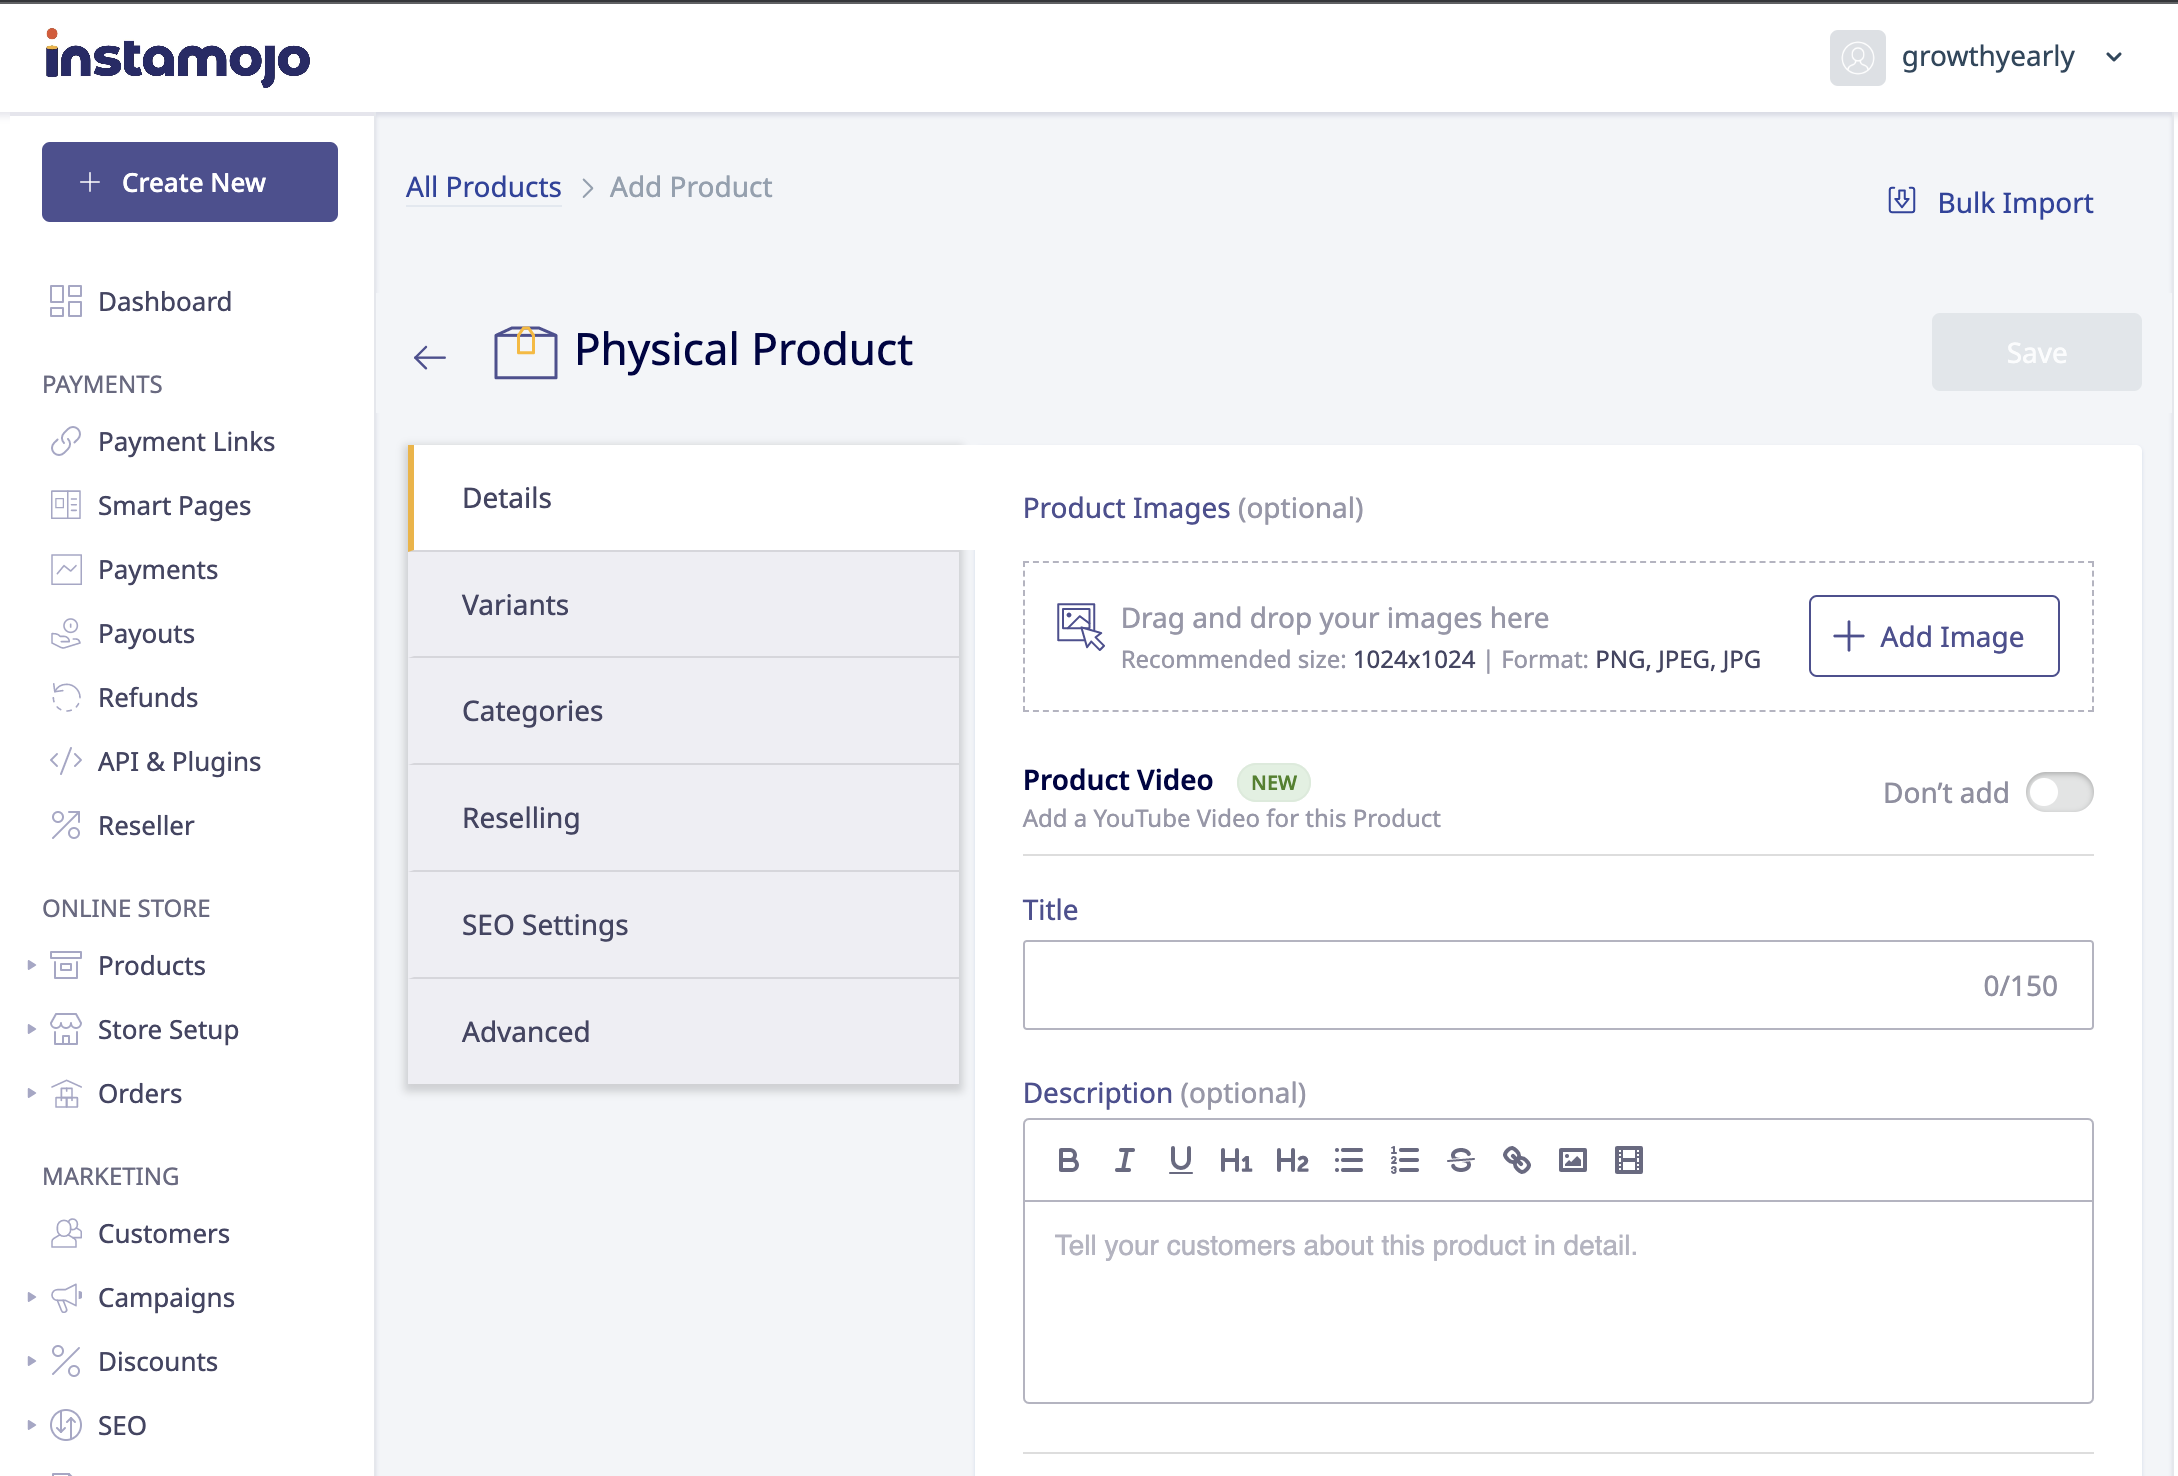The height and width of the screenshot is (1476, 2178).
Task: Apply Heading 2 style
Action: click(x=1292, y=1160)
